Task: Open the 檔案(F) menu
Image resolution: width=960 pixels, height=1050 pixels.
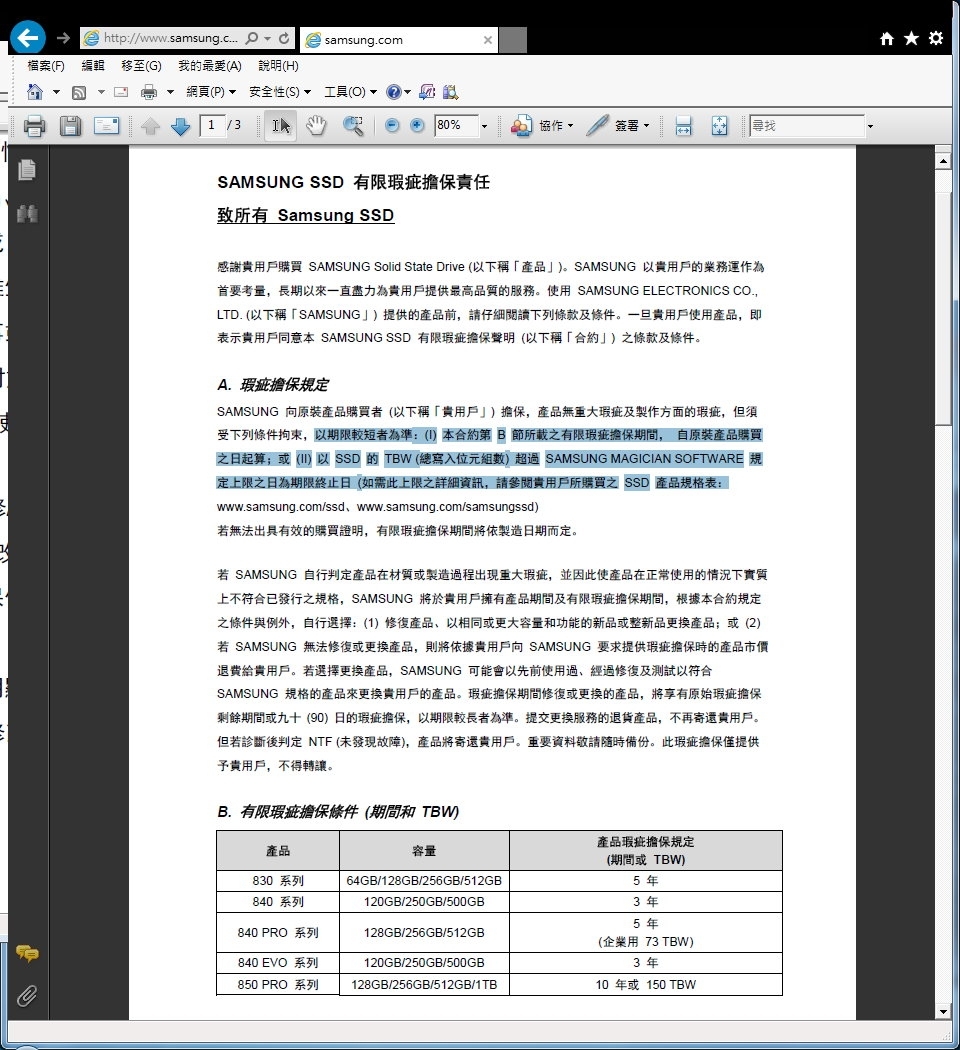Action: (46, 66)
